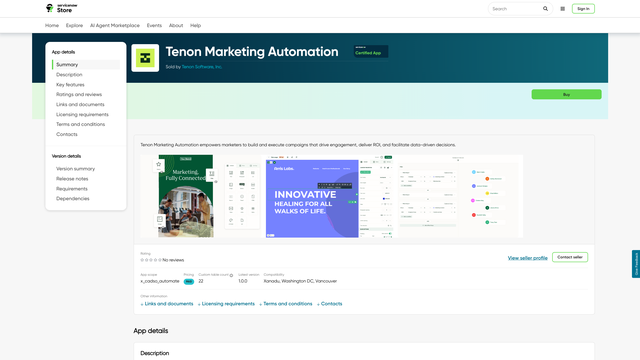Click the No reviews text
The width and height of the screenshot is (640, 360).
(173, 260)
